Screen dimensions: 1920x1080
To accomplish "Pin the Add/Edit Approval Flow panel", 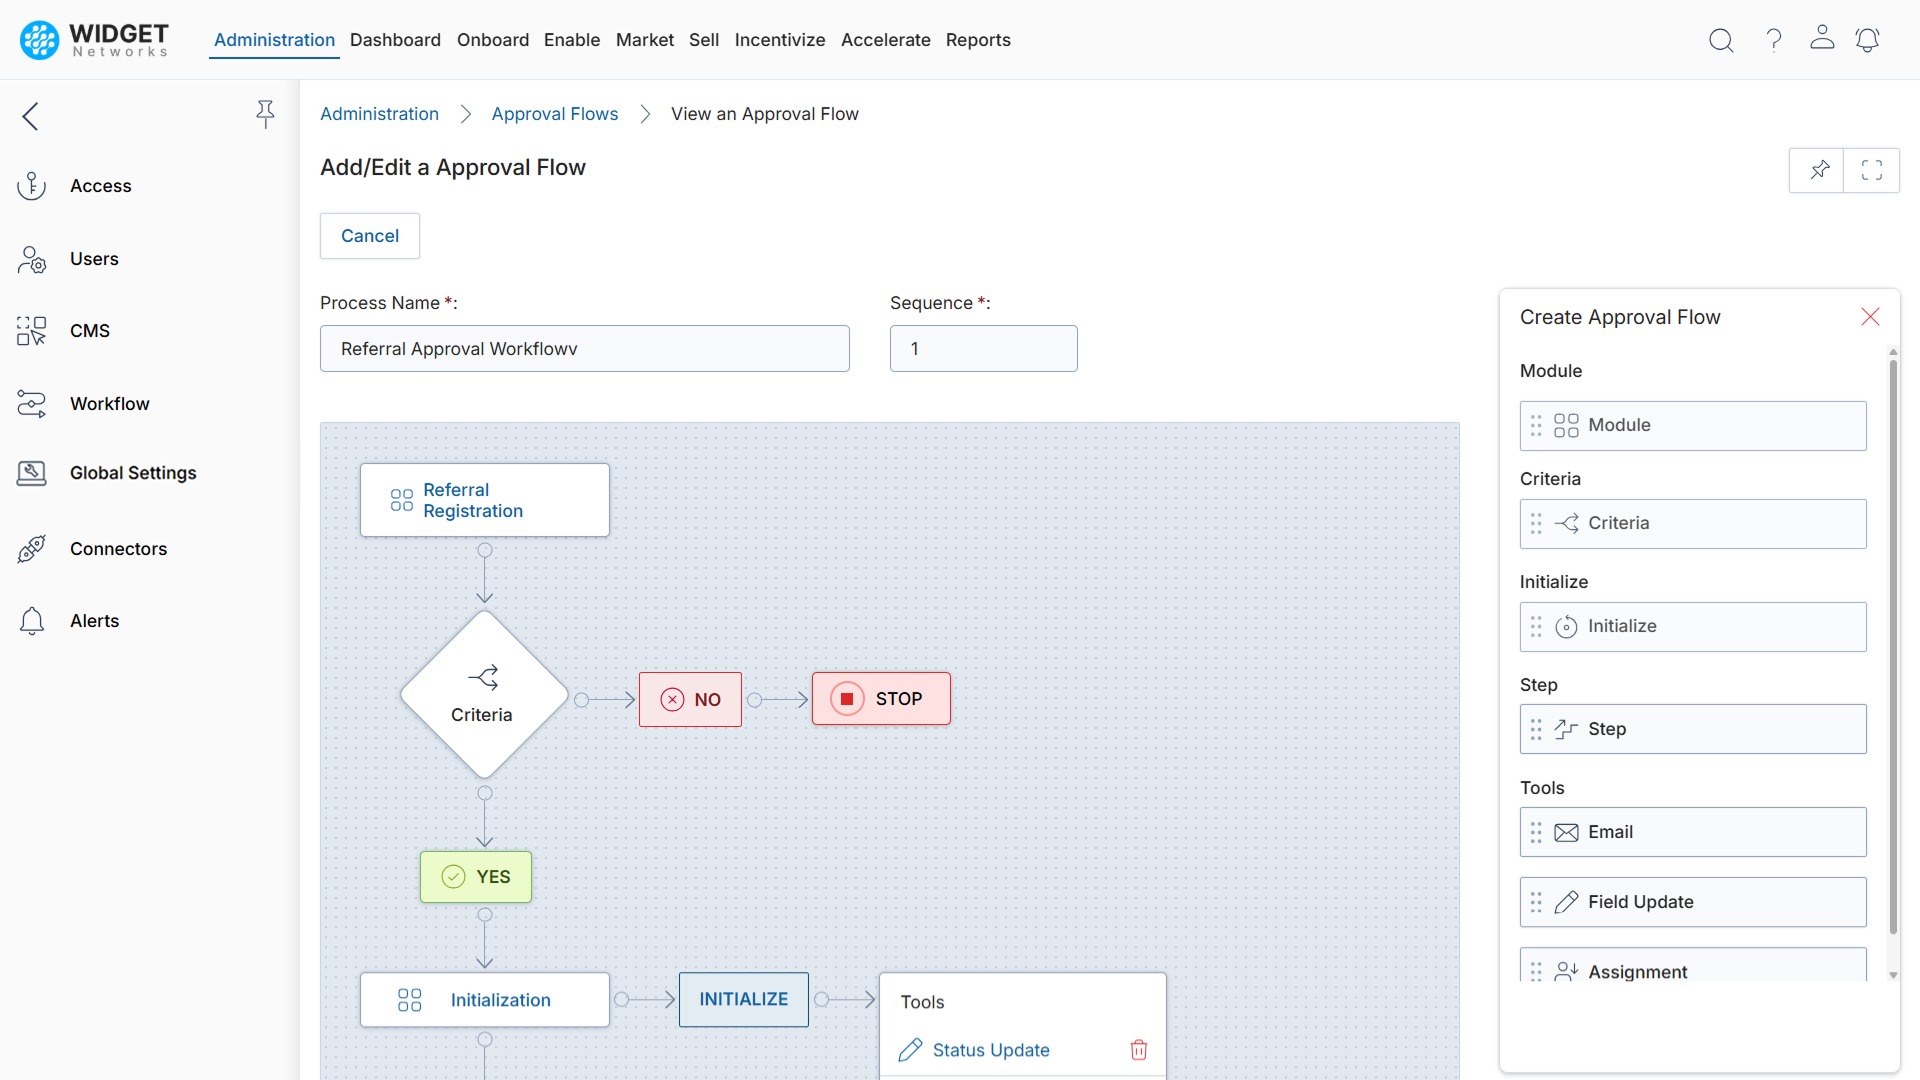I will [1819, 170].
